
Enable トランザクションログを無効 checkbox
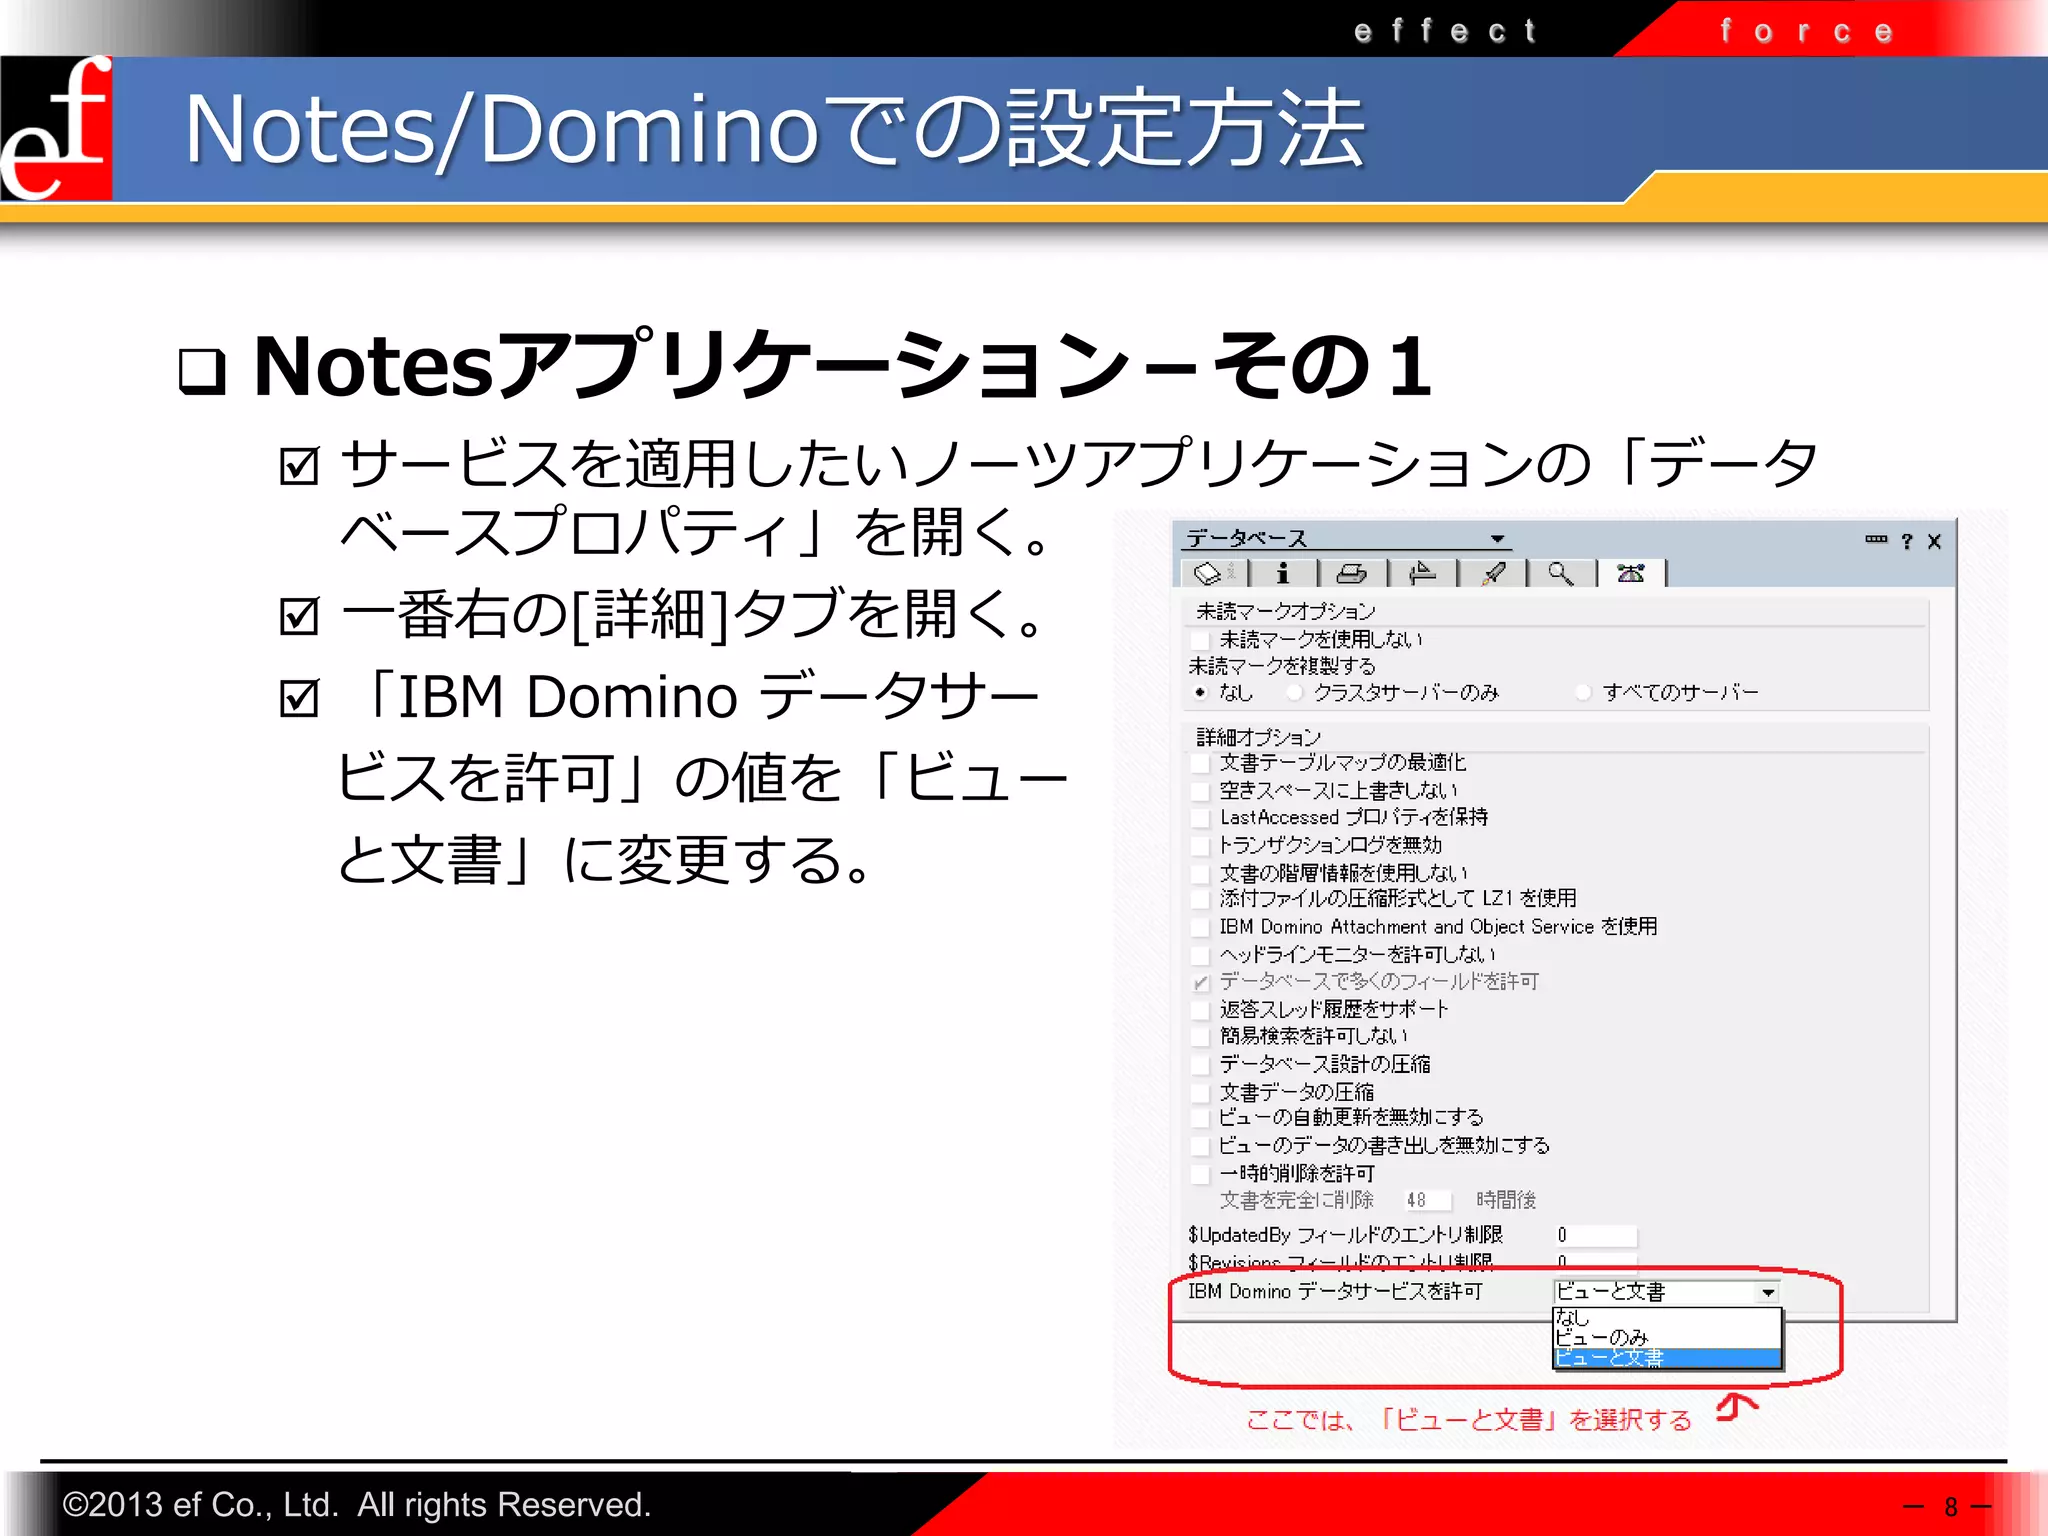pos(1201,845)
